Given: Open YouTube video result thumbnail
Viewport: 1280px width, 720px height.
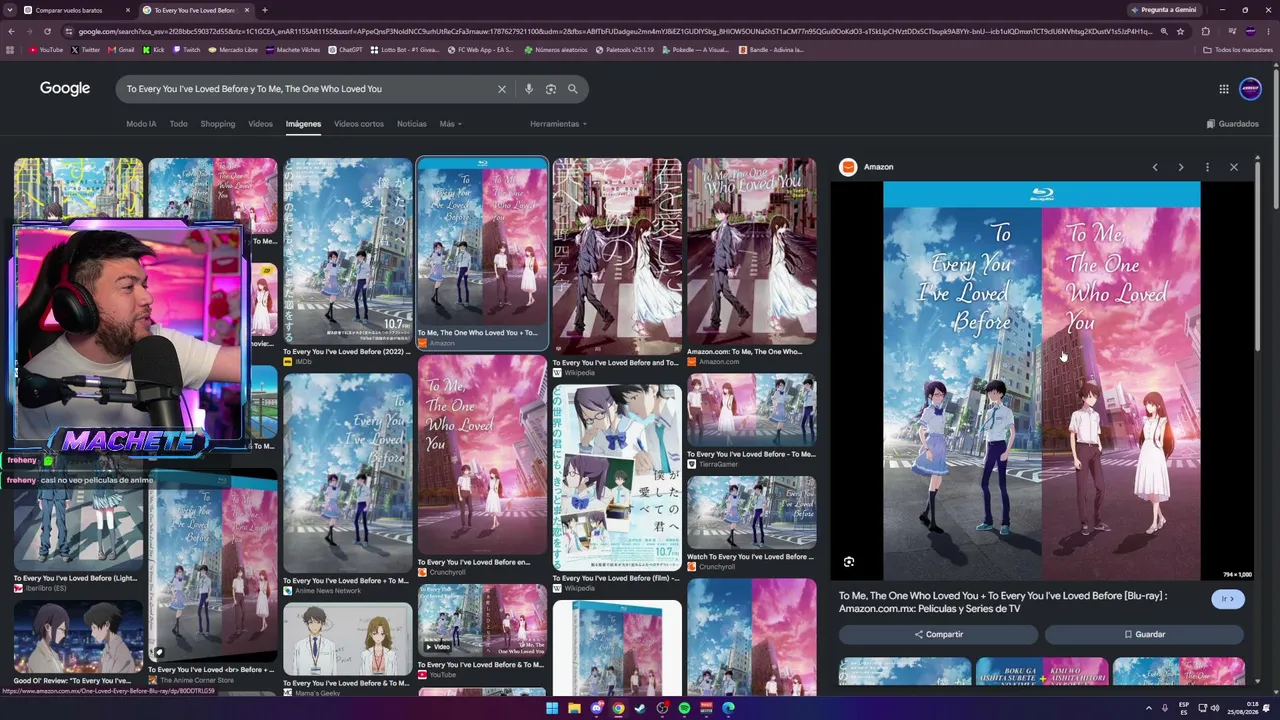Looking at the screenshot, I should [x=482, y=619].
